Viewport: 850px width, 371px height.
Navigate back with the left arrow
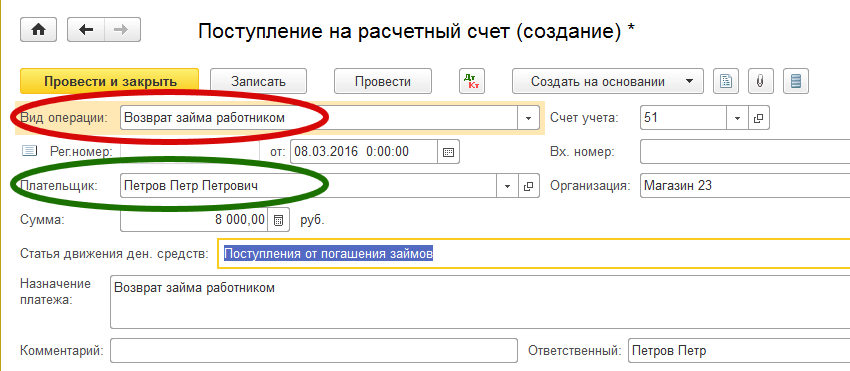pos(86,30)
